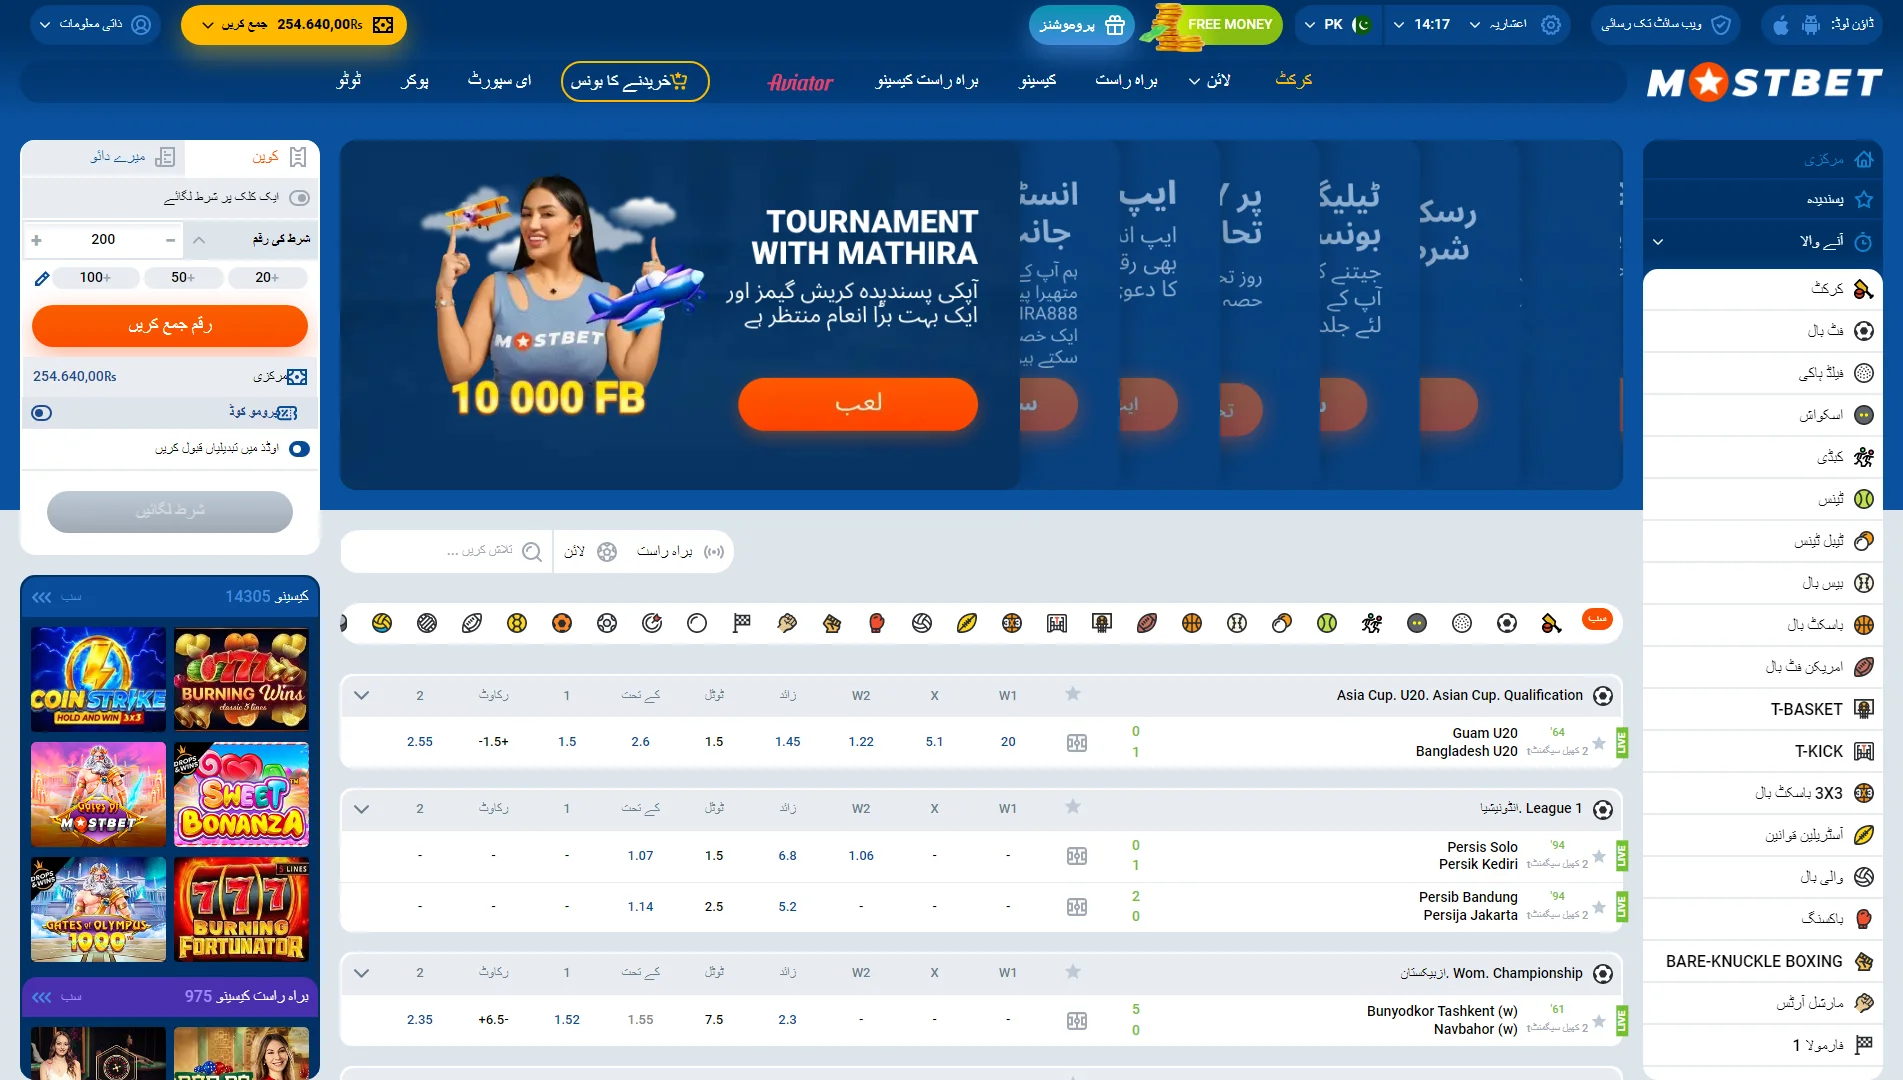The image size is (1903, 1080).
Task: Open Live Casino in nav bar
Action: [x=927, y=81]
